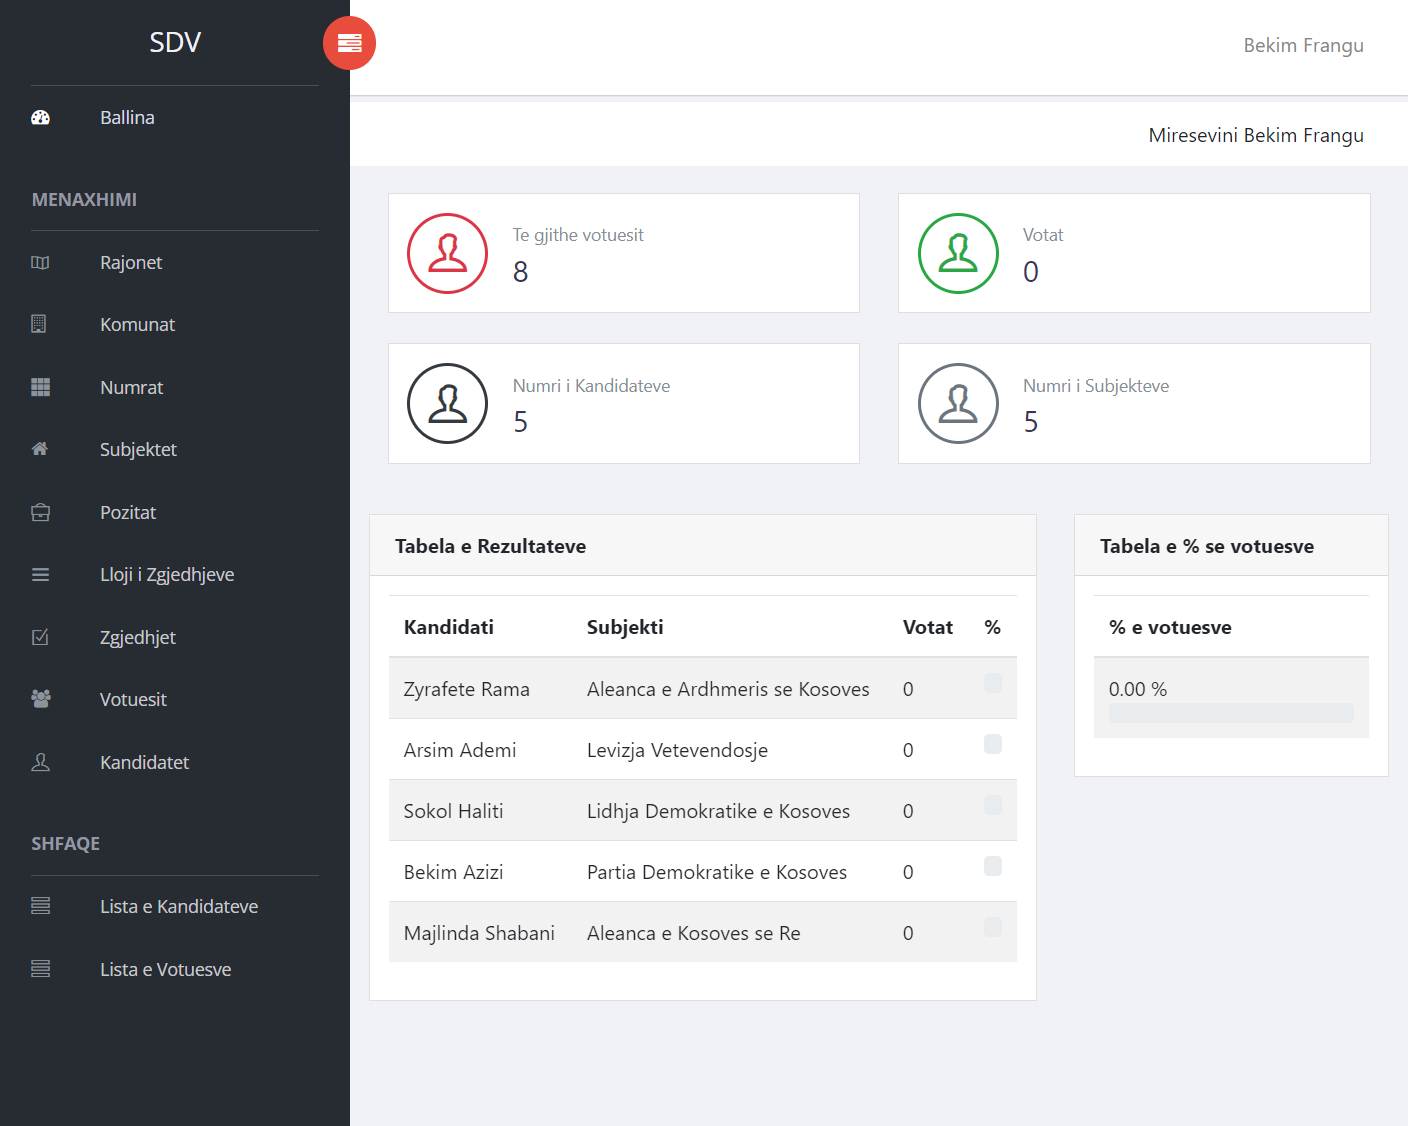Open the Lista e Votuesve menu item
The width and height of the screenshot is (1408, 1126).
(x=165, y=969)
